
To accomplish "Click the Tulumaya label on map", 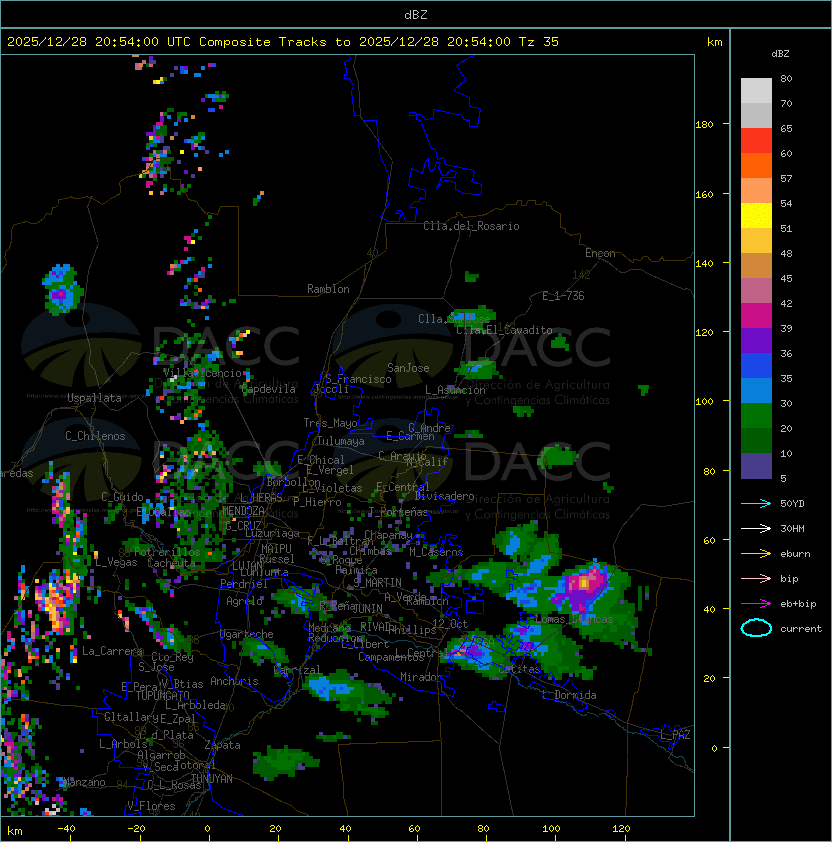I will coord(341,441).
